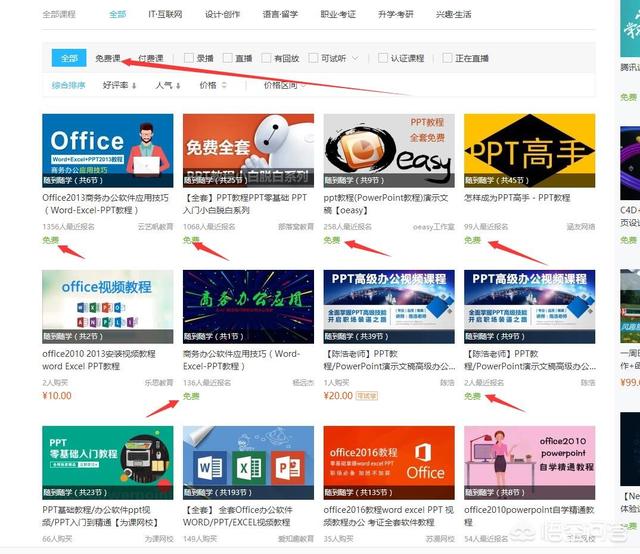Screen dimensions: 640x554
Task: Sort by 综合排序
Action: (x=68, y=85)
